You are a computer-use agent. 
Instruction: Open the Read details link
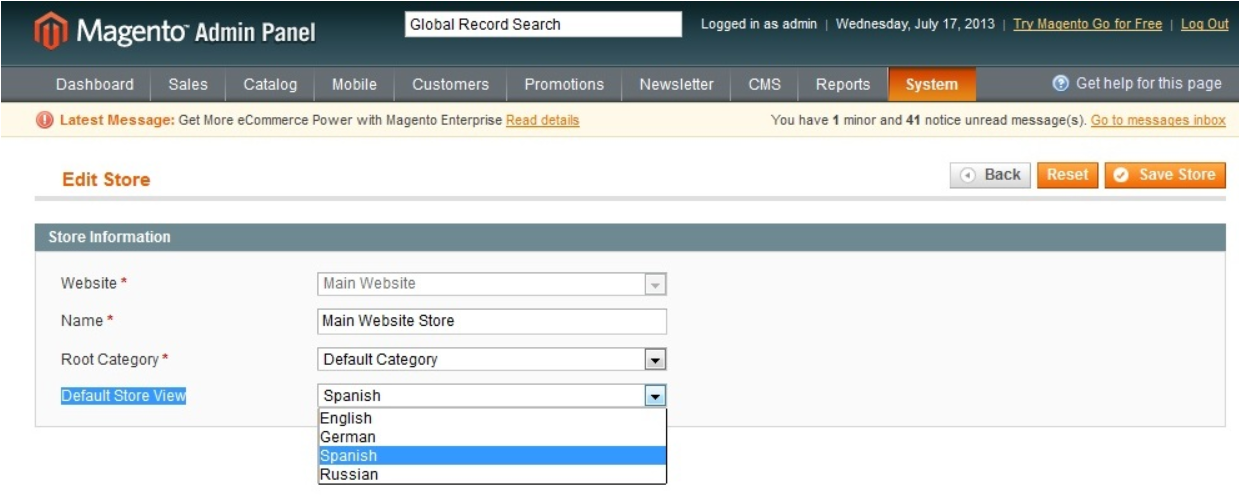point(542,120)
